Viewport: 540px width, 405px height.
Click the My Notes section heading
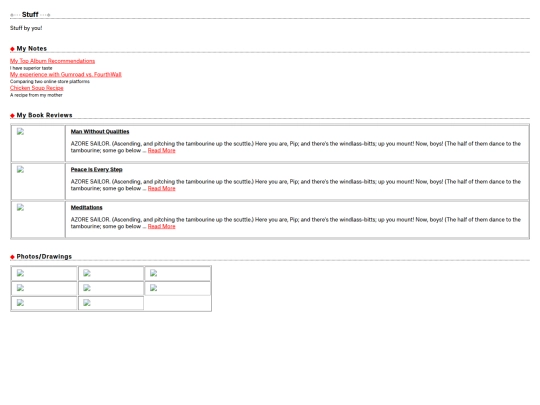[32, 49]
